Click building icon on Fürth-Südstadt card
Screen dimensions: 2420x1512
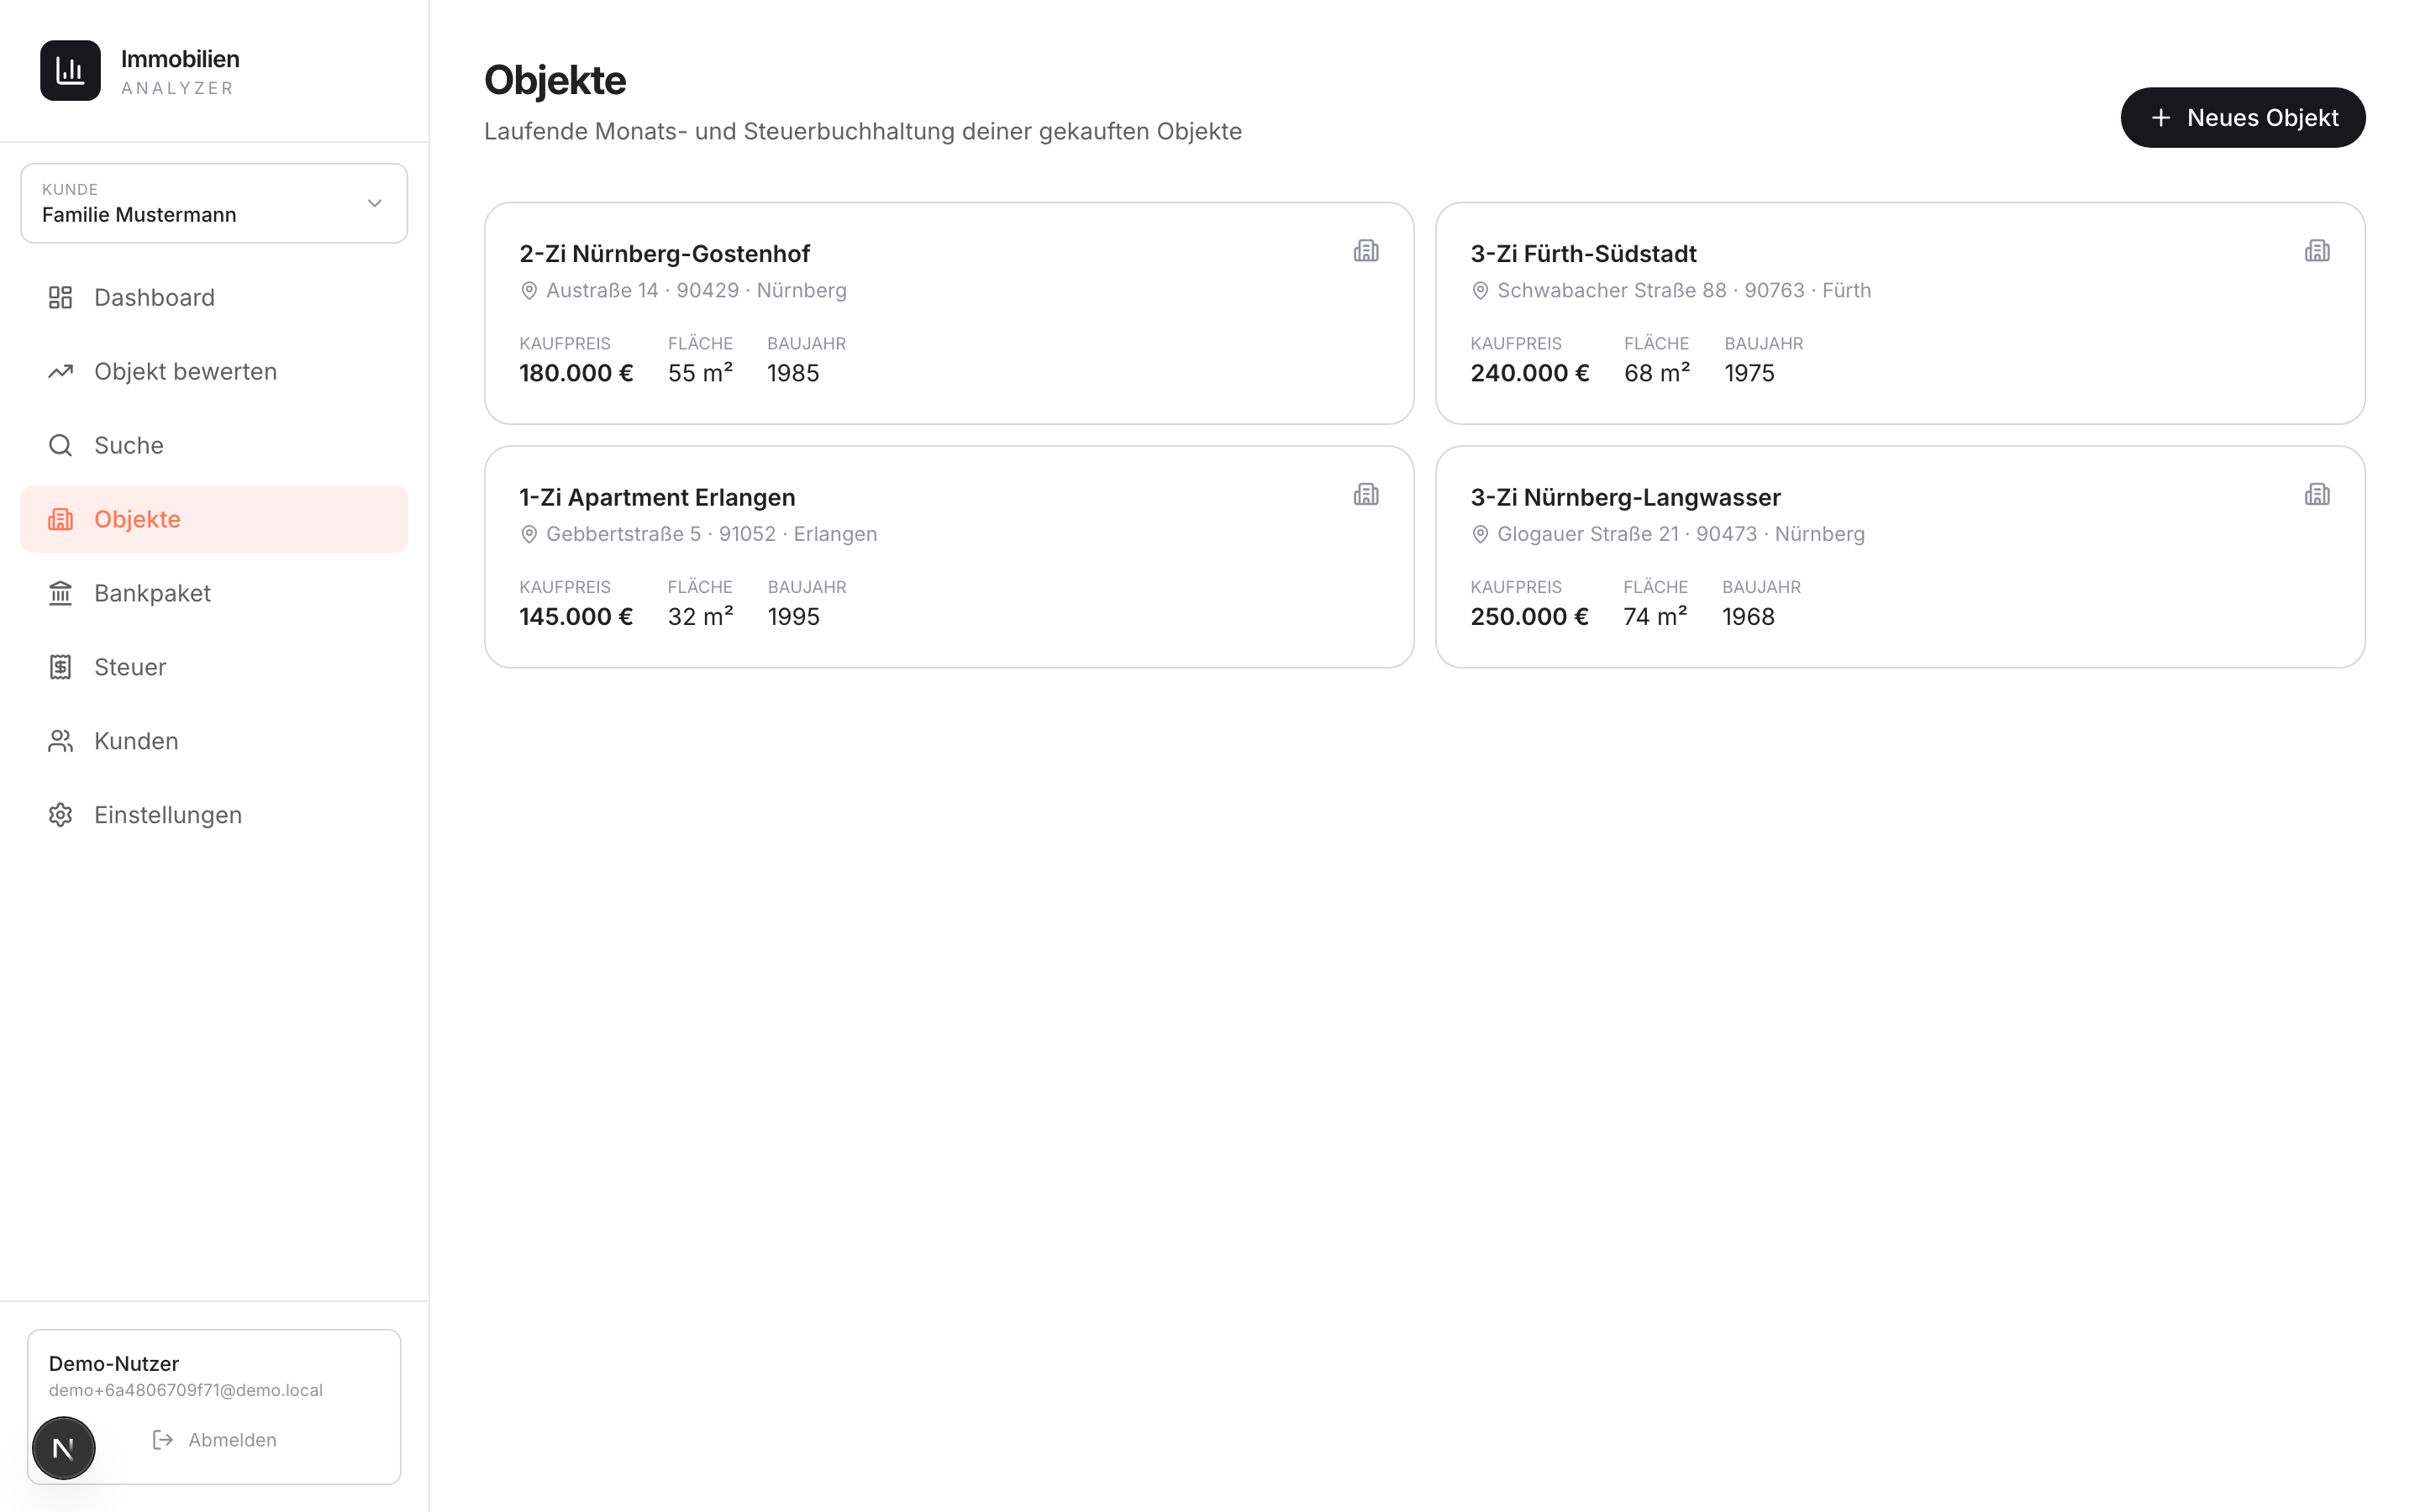point(2317,251)
